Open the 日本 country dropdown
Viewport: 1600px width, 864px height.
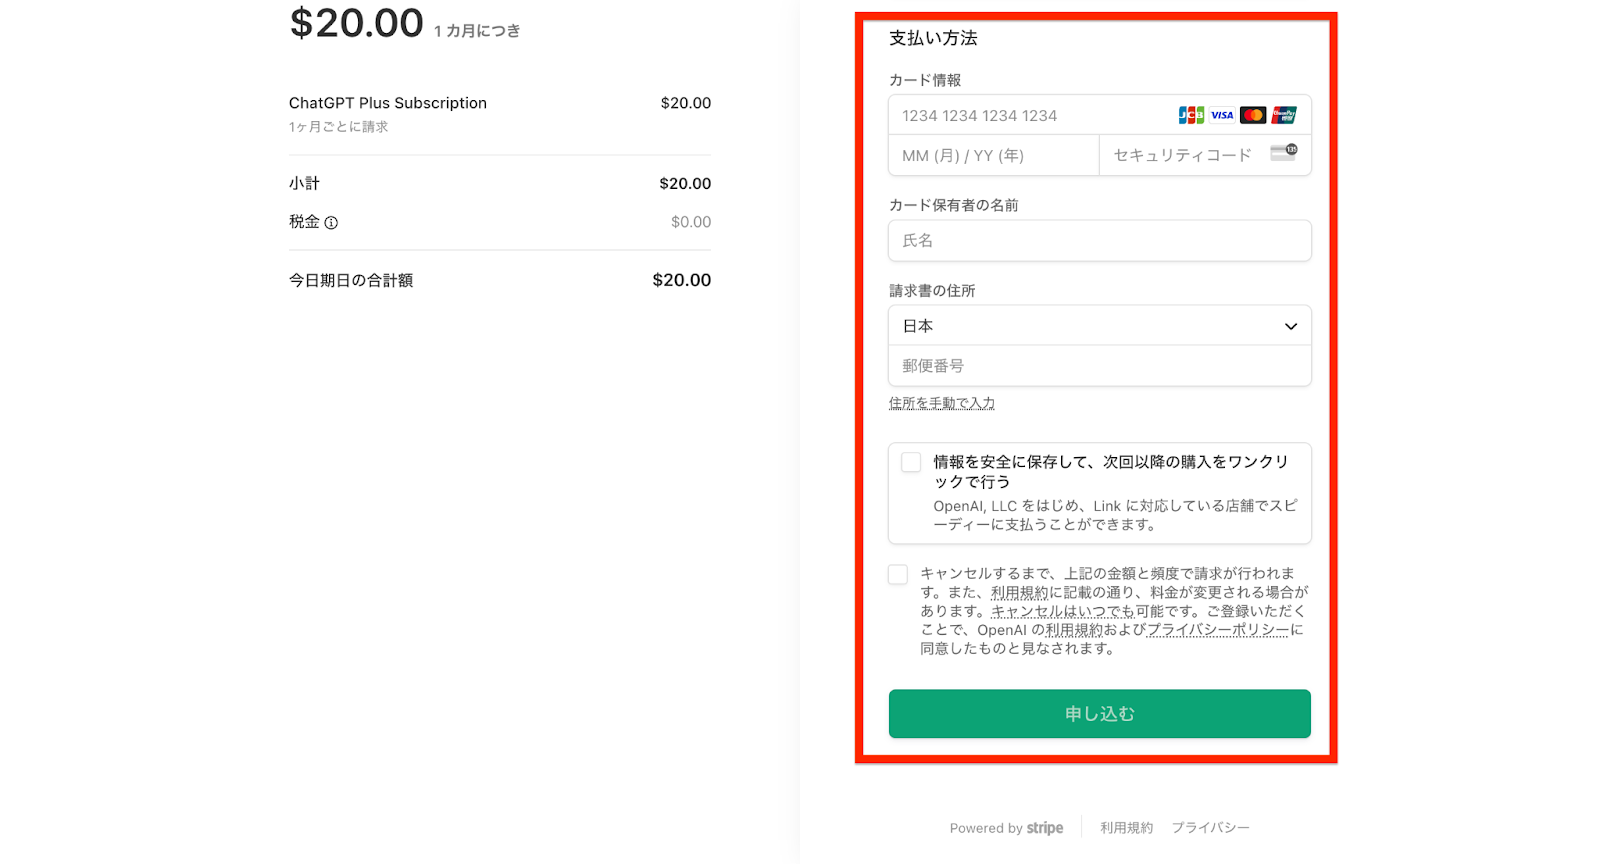click(1100, 326)
